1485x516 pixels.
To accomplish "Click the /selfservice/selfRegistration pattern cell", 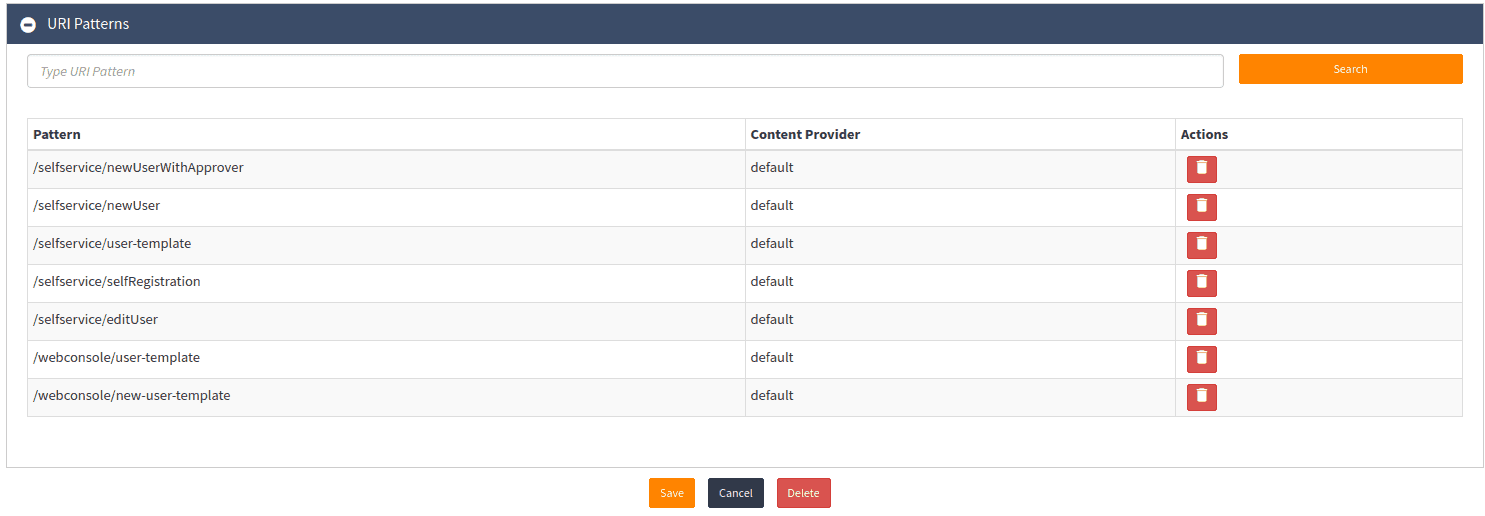I will point(117,281).
